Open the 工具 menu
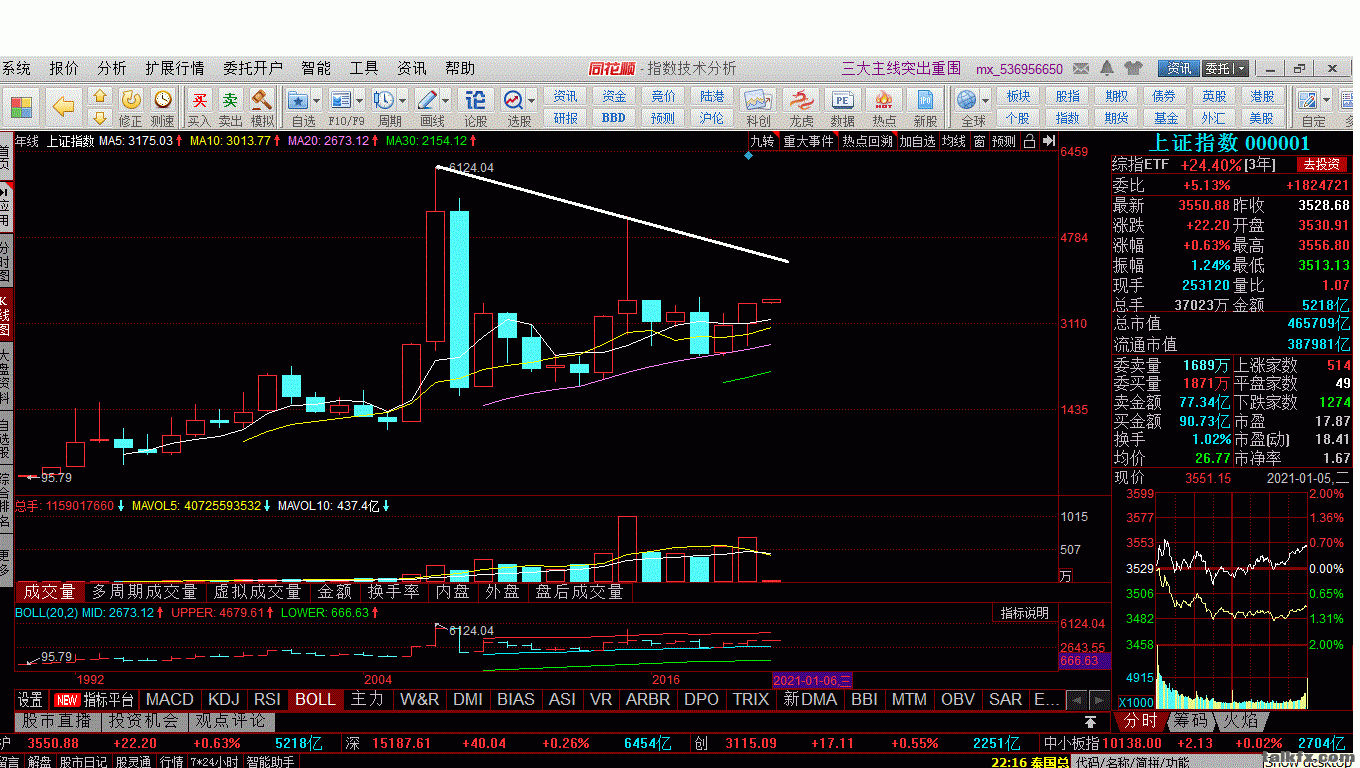This screenshot has width=1360, height=768. [364, 68]
